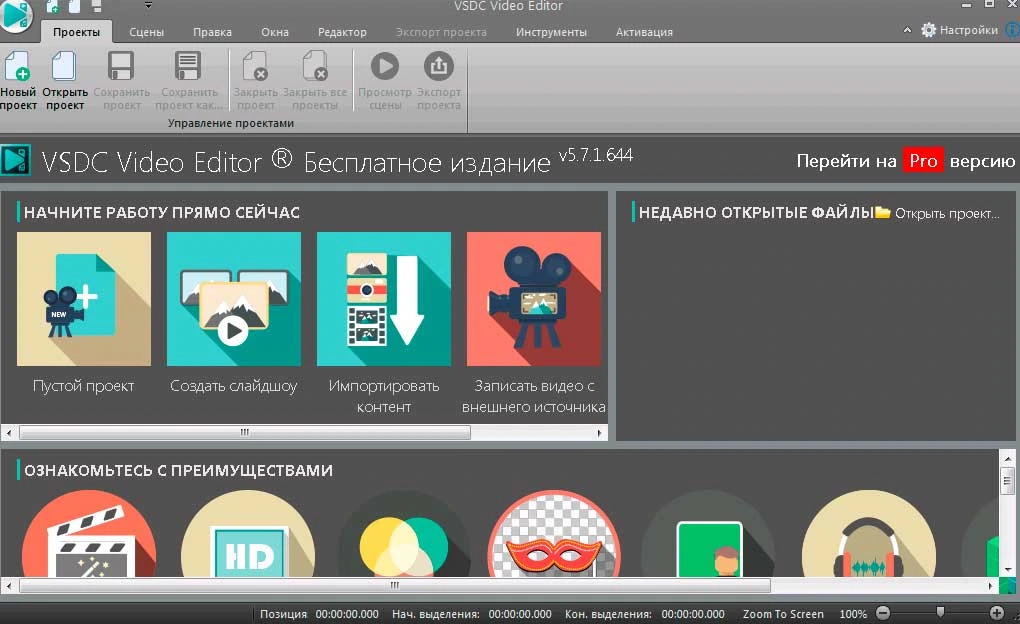
Task: Click the VSDC logo in the header banner
Action: click(x=16, y=160)
